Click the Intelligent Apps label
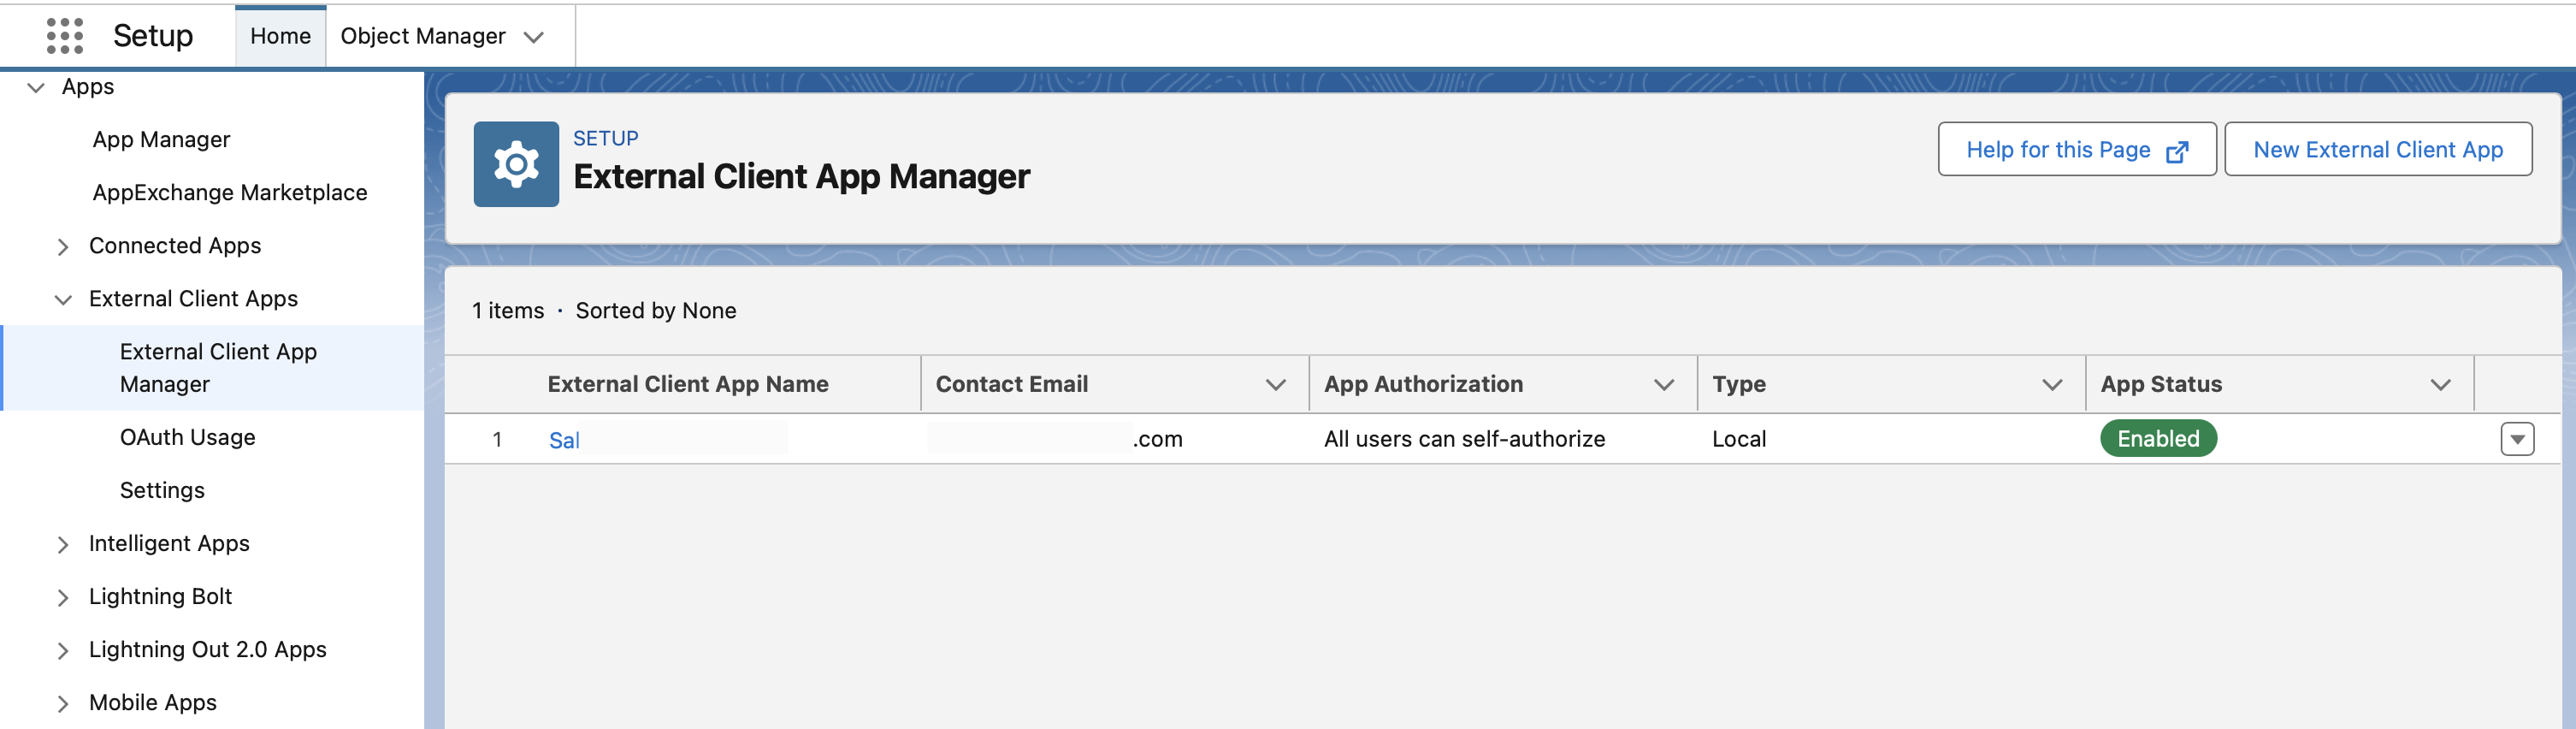This screenshot has height=729, width=2576. (169, 544)
